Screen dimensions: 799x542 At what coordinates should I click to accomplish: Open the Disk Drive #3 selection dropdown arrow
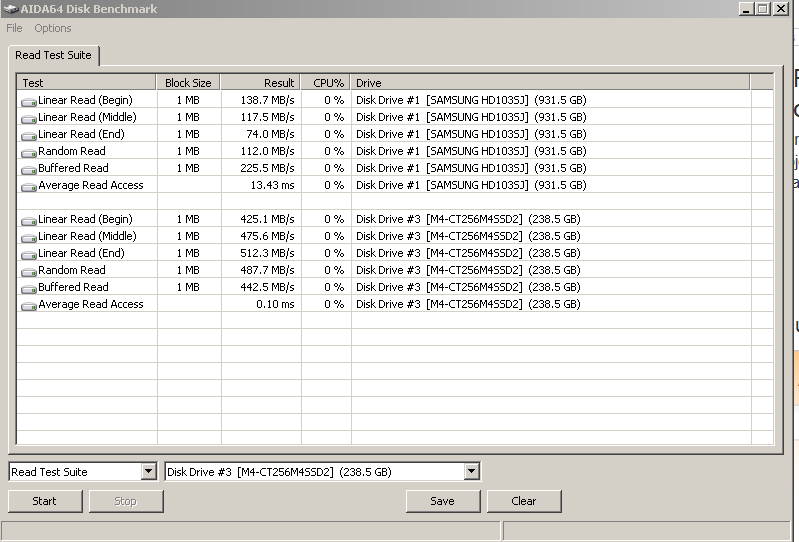(x=471, y=471)
